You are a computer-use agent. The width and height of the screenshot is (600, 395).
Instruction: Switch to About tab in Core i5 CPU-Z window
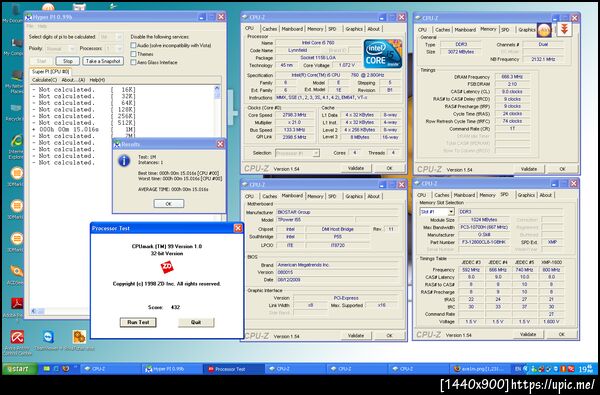(x=373, y=29)
